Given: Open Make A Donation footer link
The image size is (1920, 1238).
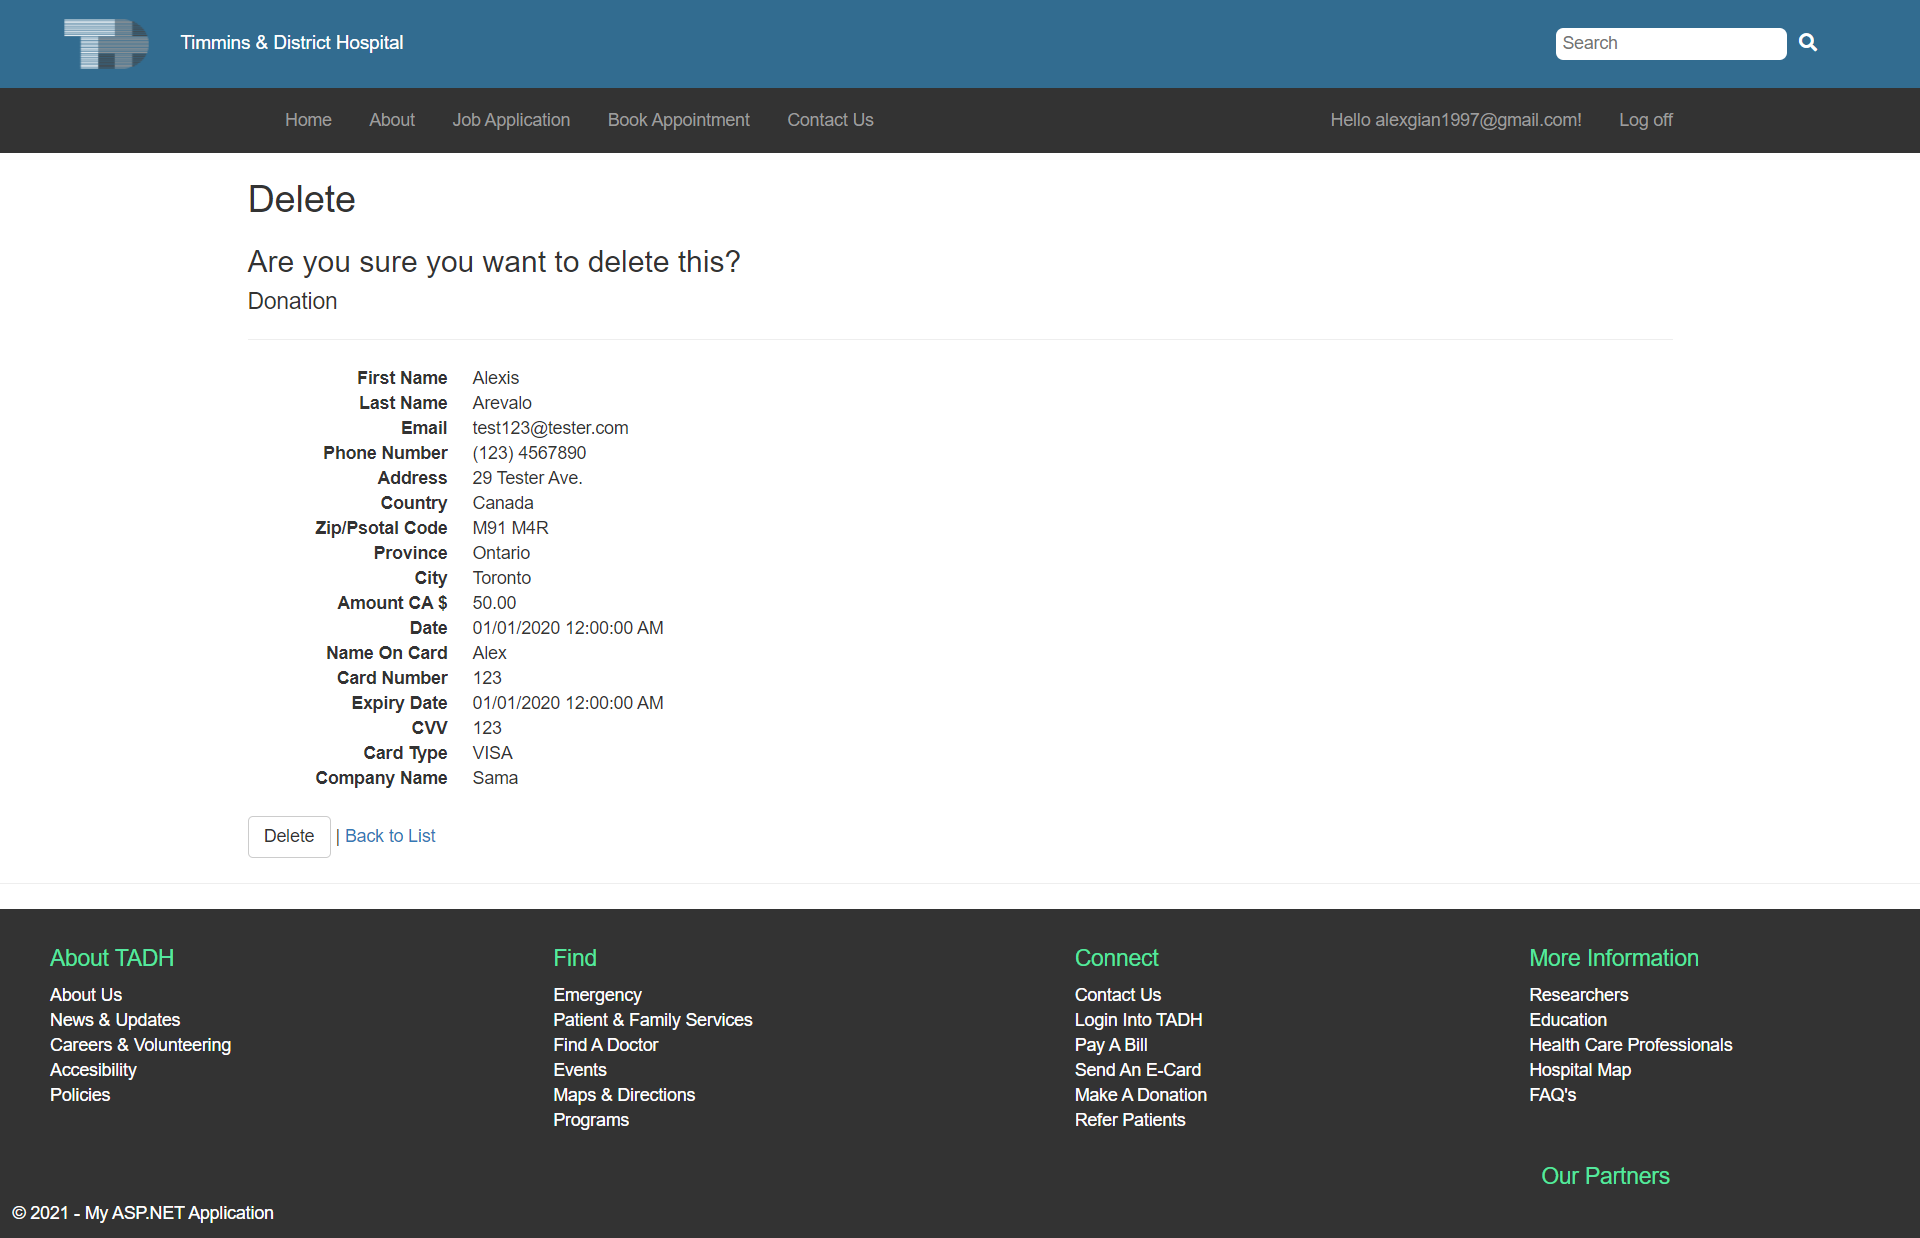Looking at the screenshot, I should 1140,1095.
